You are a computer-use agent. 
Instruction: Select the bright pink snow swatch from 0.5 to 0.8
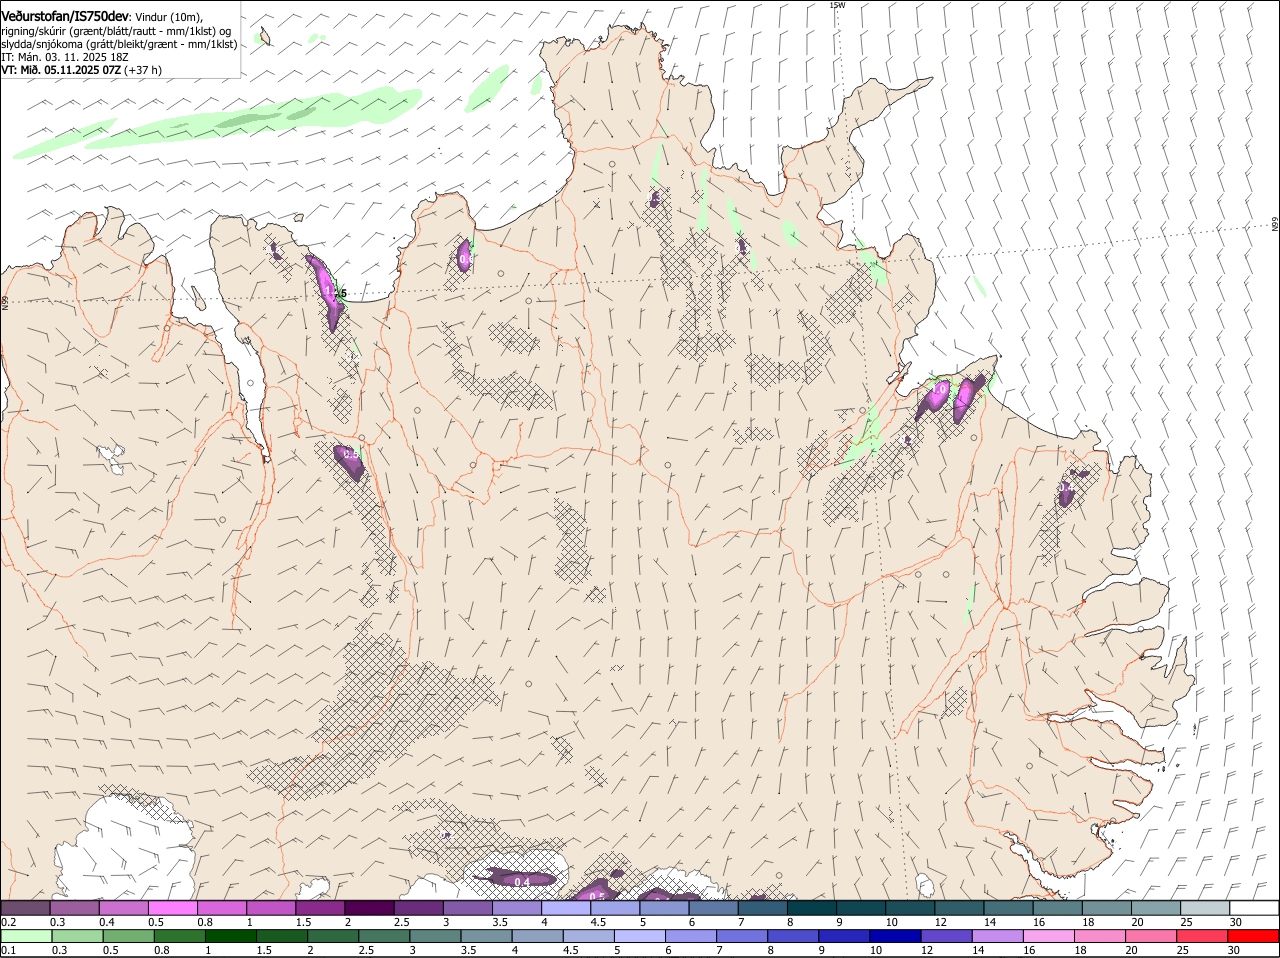(x=172, y=907)
